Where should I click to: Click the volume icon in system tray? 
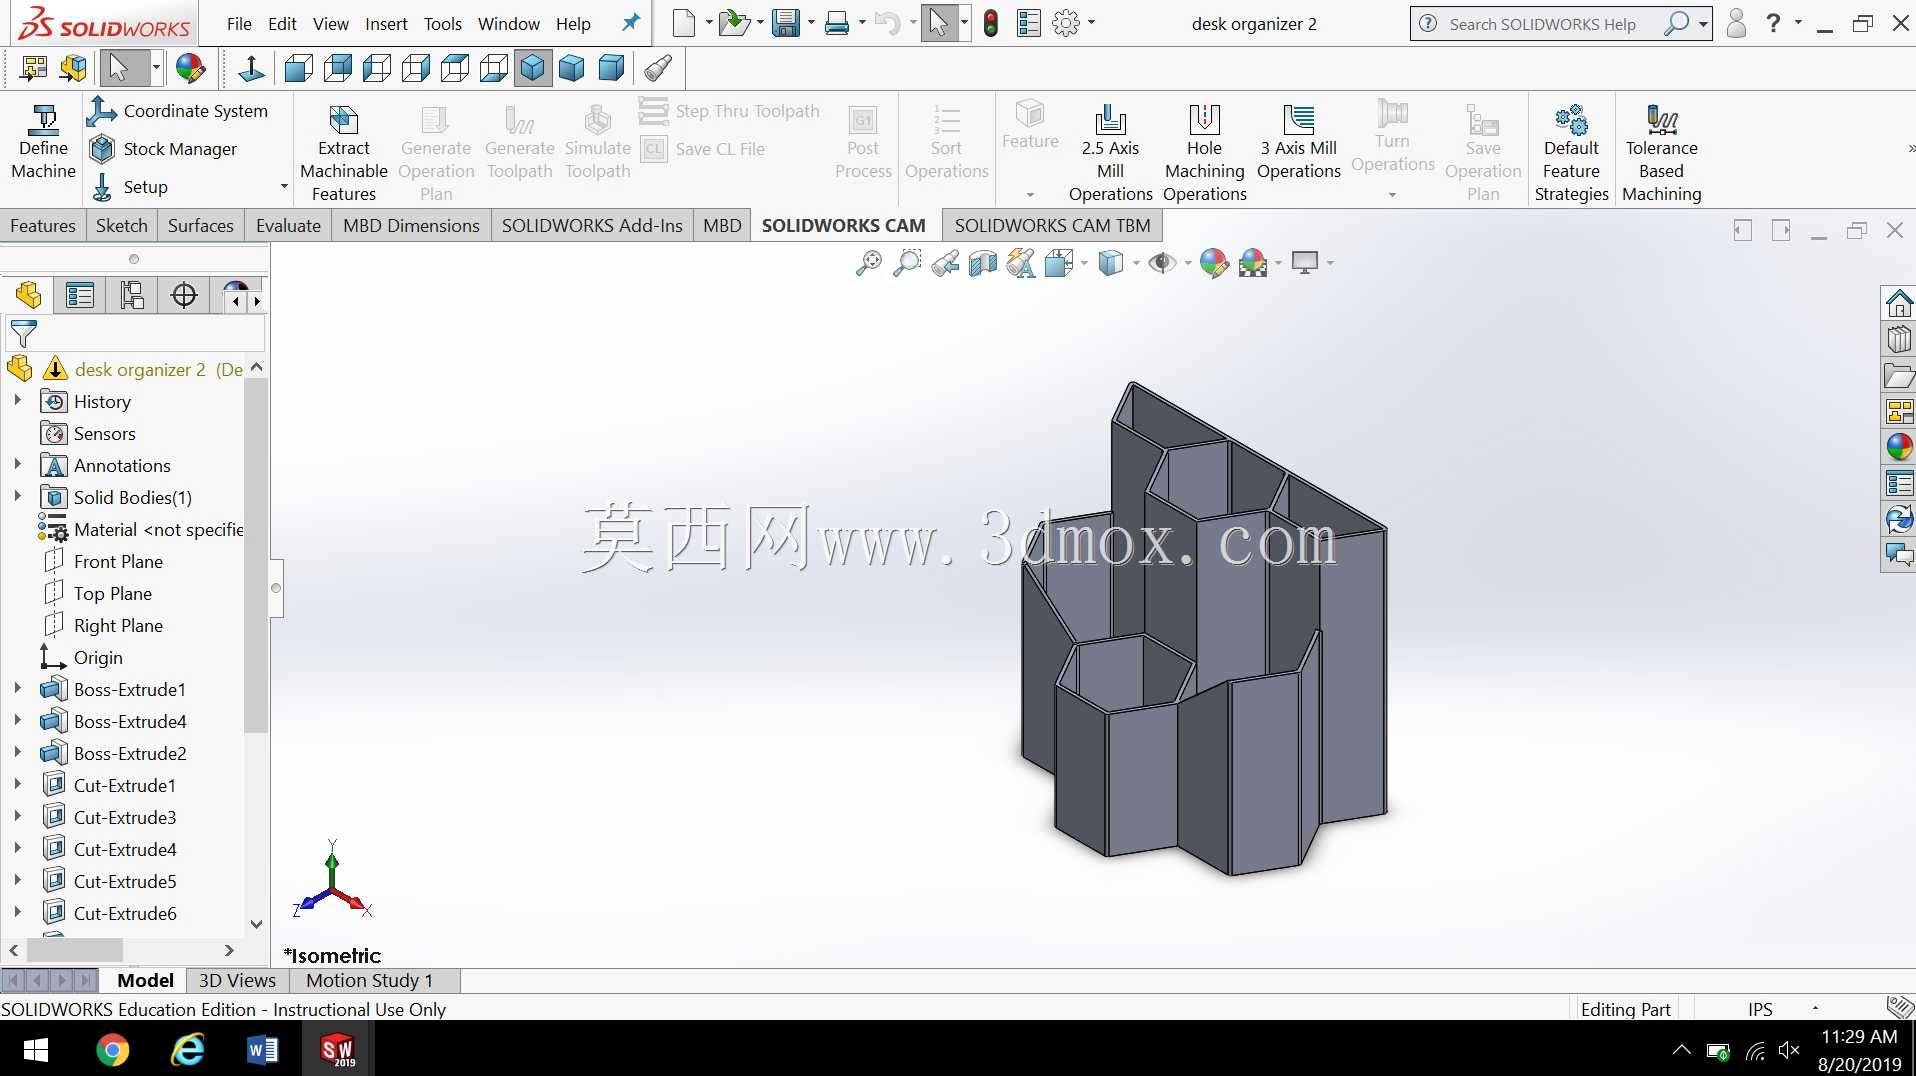point(1789,1051)
